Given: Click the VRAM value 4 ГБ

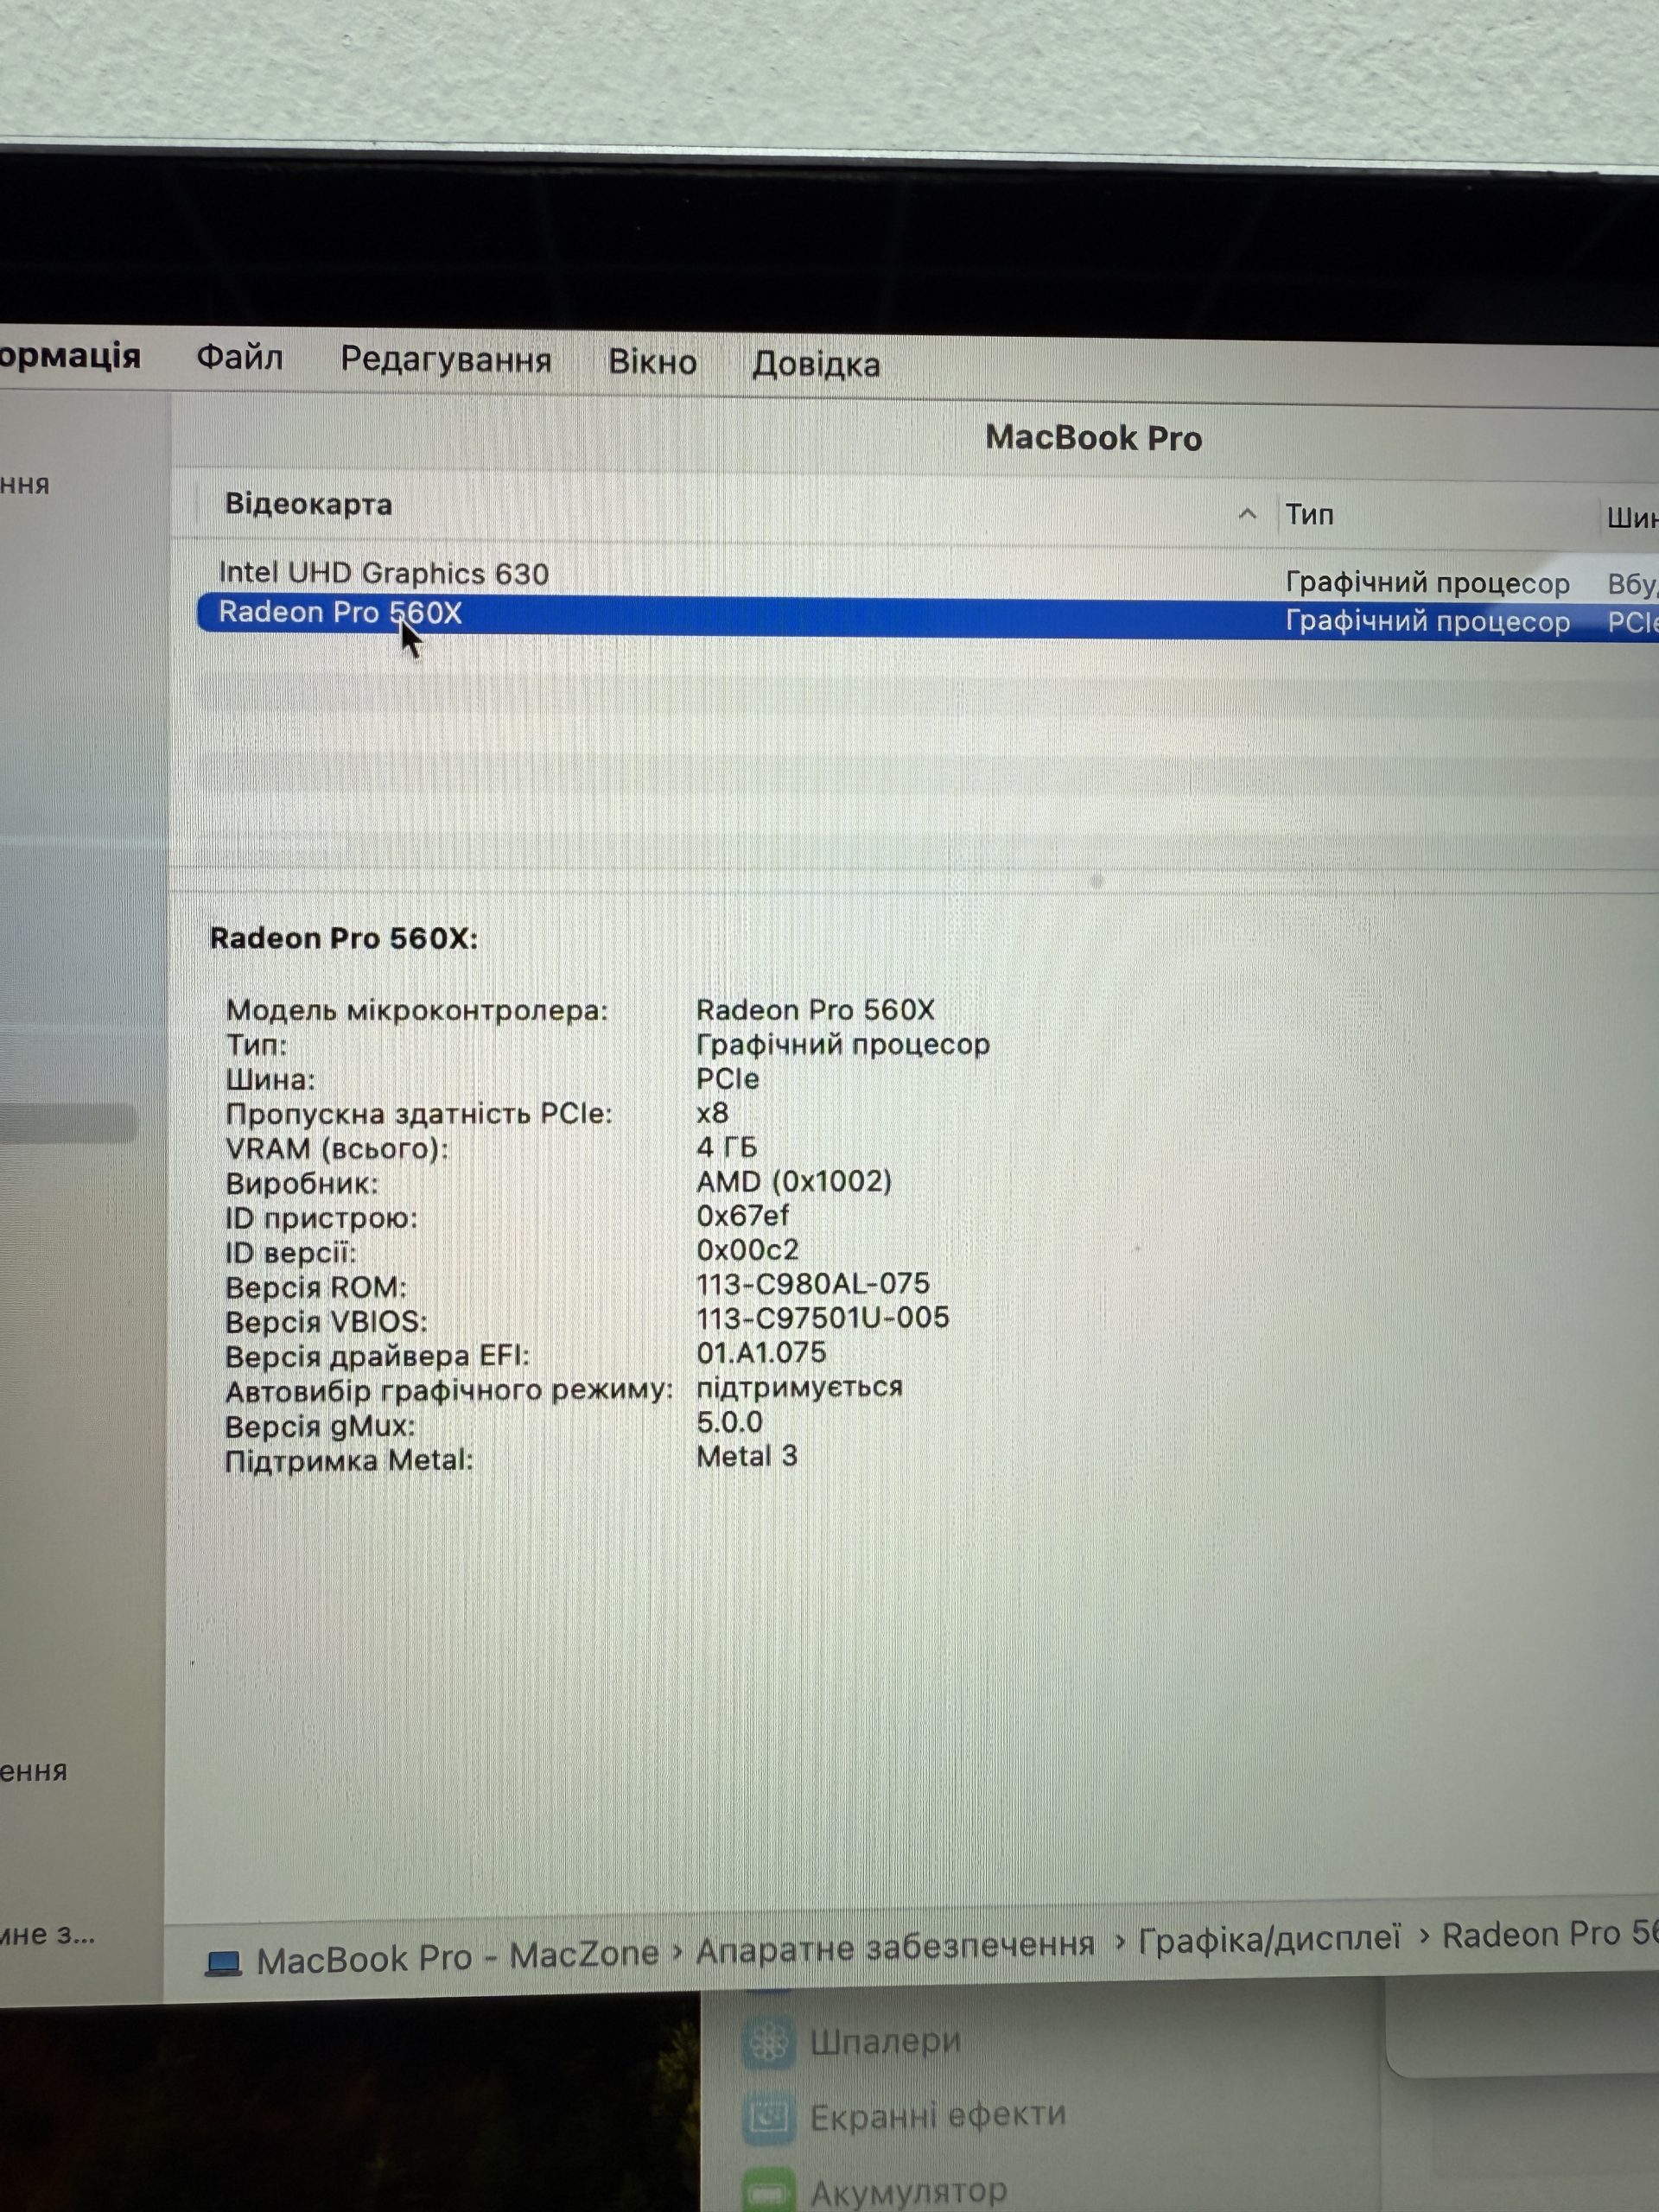Looking at the screenshot, I should [727, 1147].
